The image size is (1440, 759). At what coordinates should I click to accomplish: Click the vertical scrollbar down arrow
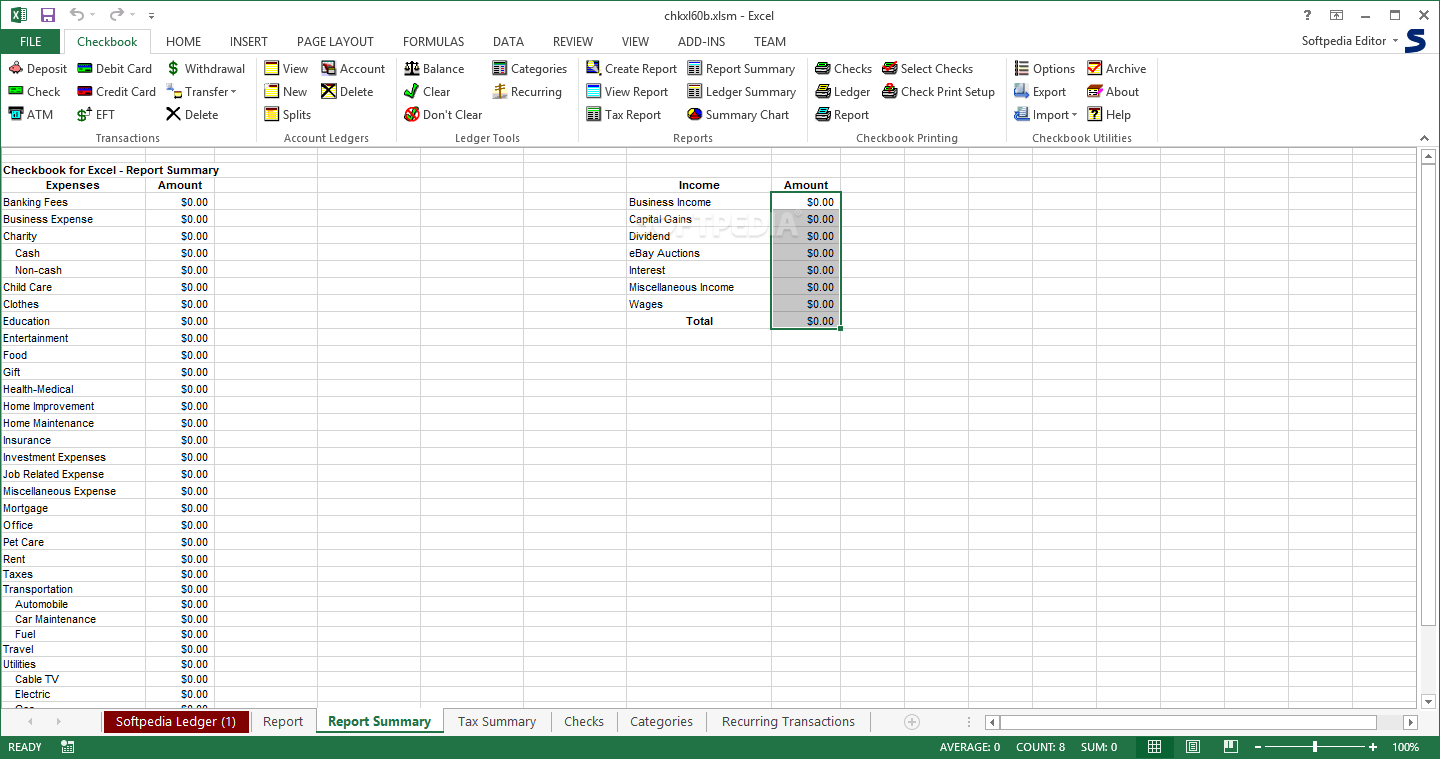click(x=1428, y=701)
